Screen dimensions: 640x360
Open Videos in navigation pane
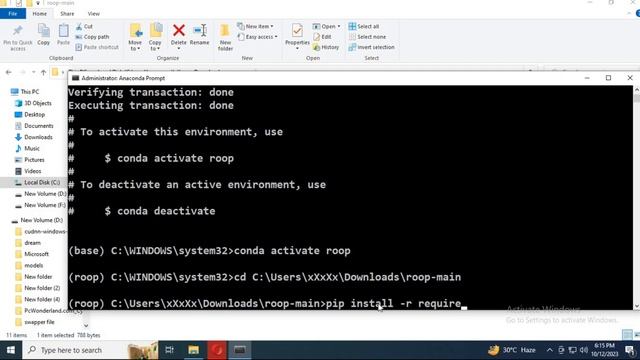point(28,171)
